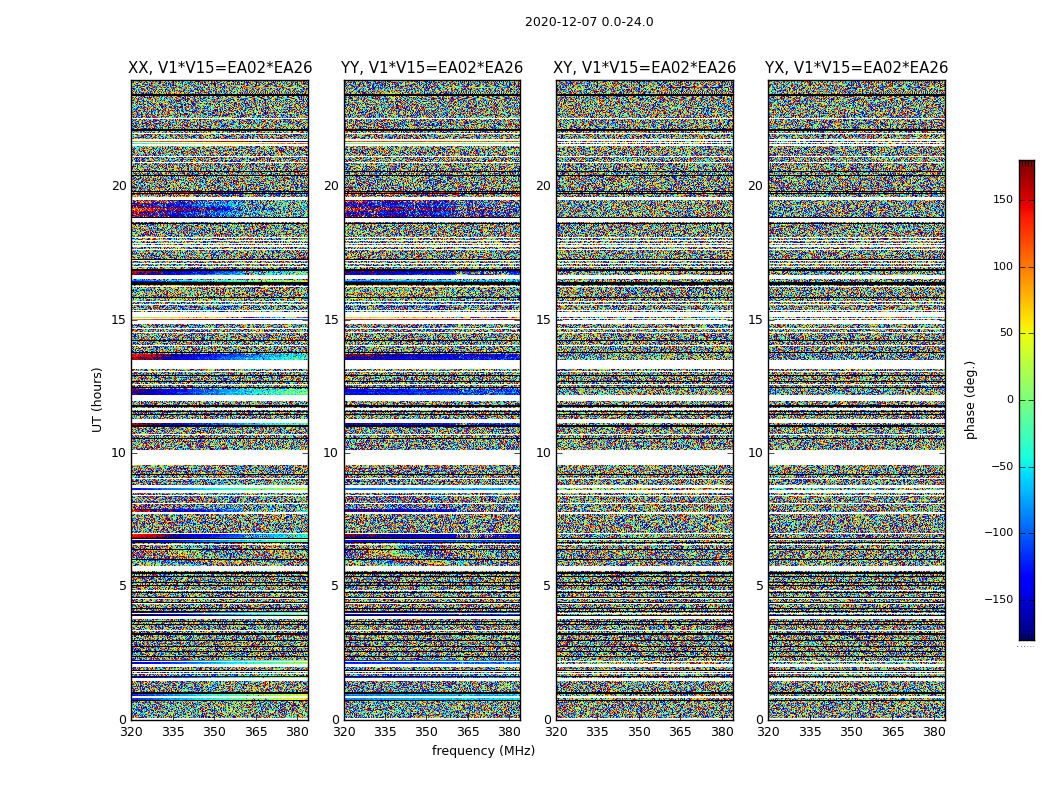This screenshot has height=800, width=1050.
Task: Click the date title 2020-12-07 0.0-24.0
Action: pos(589,22)
